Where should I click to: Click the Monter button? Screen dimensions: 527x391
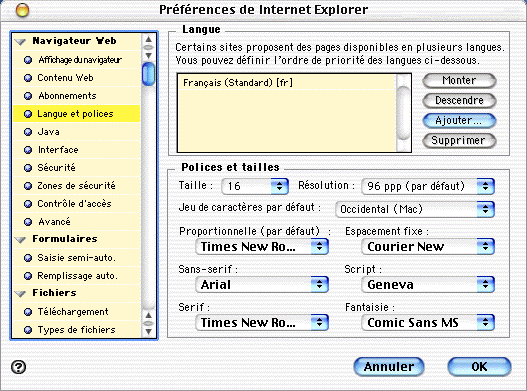[459, 81]
